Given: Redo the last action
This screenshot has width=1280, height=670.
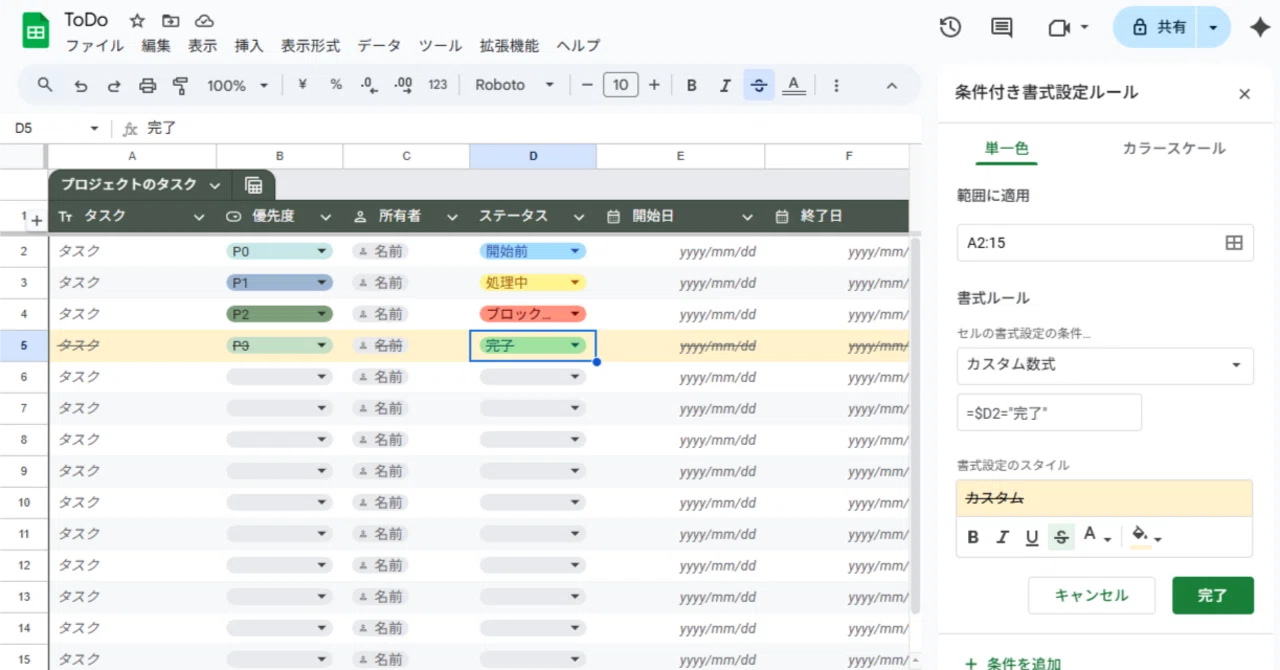Looking at the screenshot, I should (x=114, y=86).
